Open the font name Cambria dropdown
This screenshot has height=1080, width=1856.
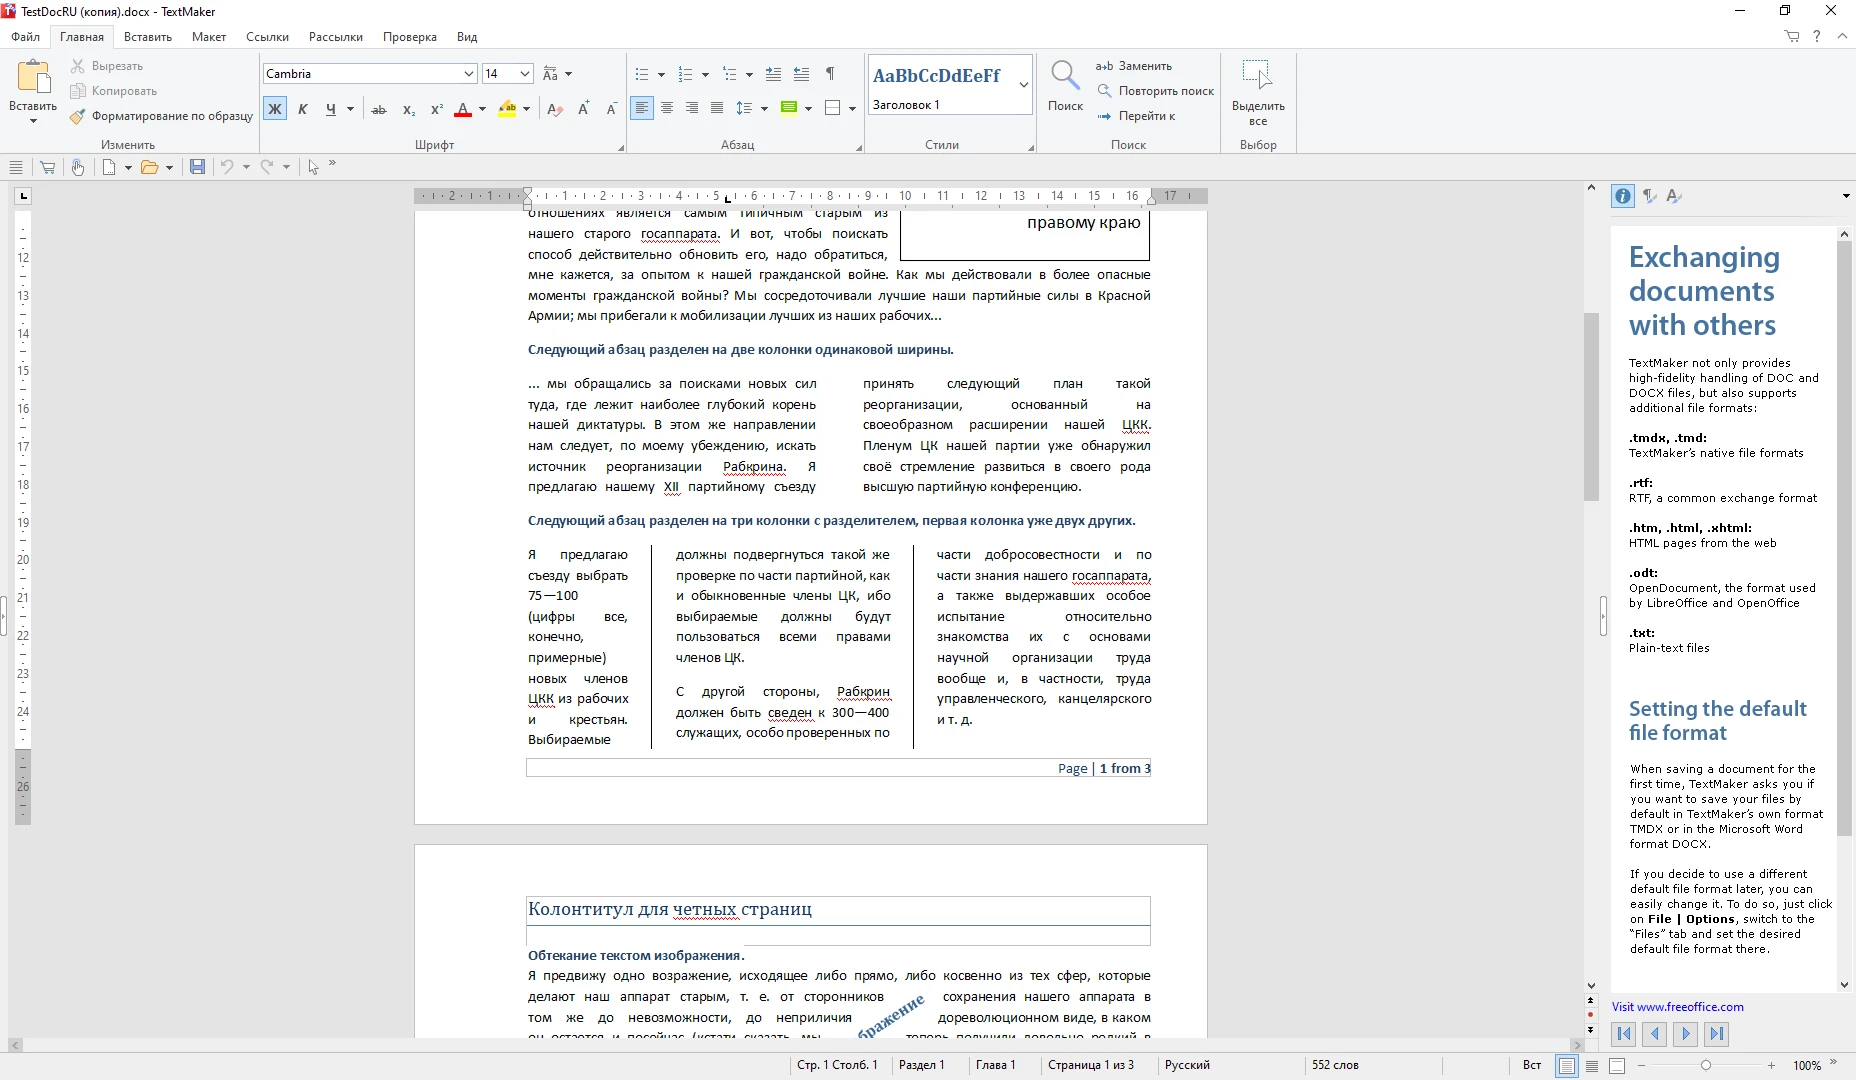pyautogui.click(x=468, y=74)
